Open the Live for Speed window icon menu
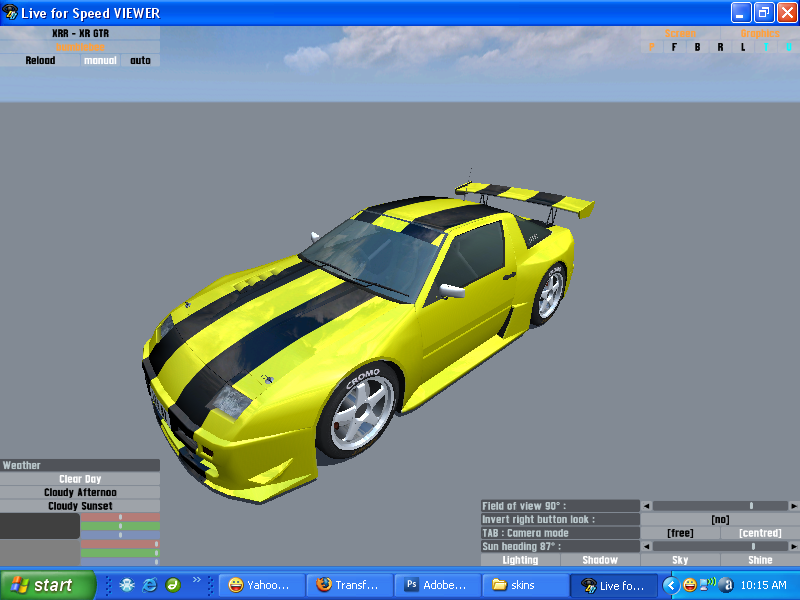 10,12
